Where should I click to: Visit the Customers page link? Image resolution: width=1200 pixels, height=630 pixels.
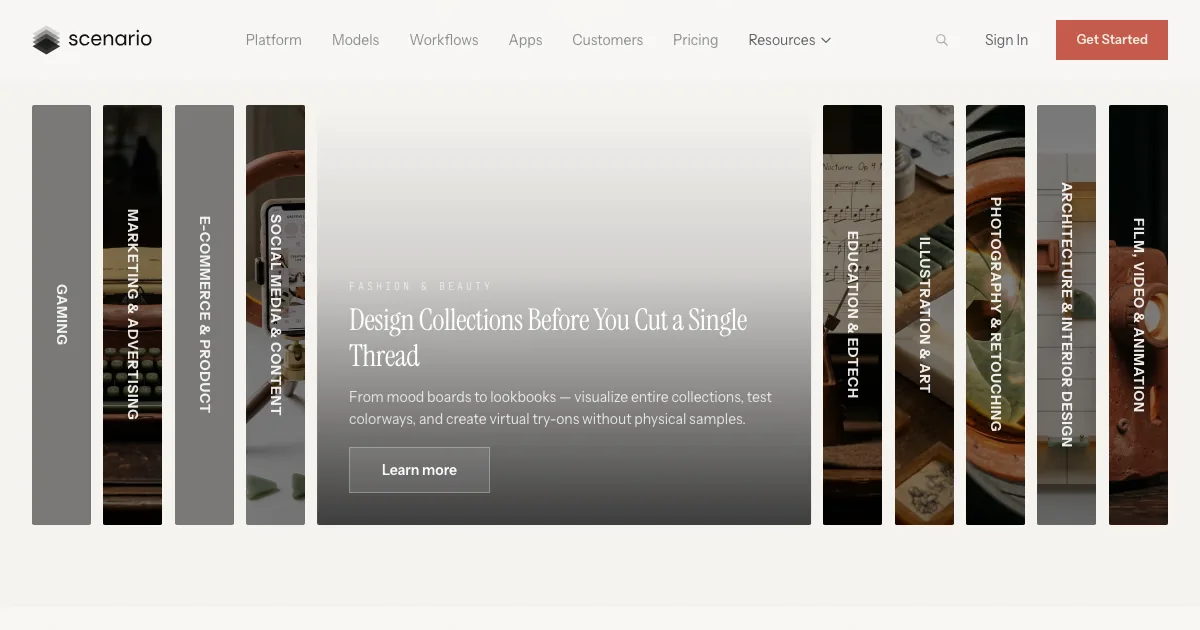[607, 40]
